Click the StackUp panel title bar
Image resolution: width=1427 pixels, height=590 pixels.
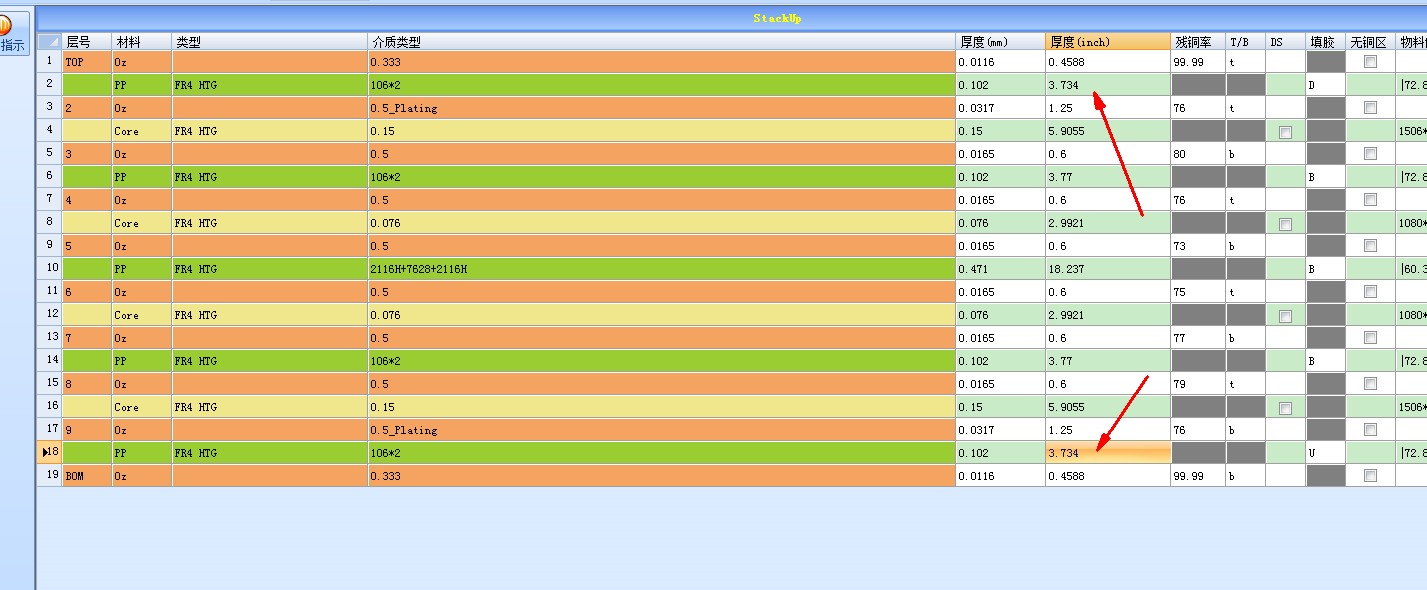tap(732, 18)
